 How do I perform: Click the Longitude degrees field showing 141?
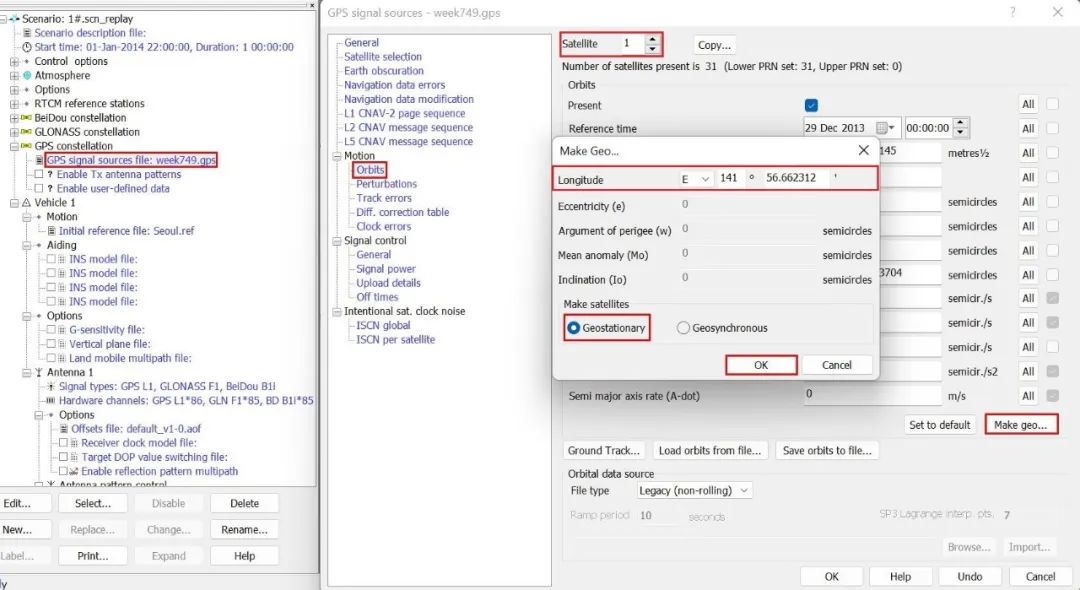coord(729,179)
